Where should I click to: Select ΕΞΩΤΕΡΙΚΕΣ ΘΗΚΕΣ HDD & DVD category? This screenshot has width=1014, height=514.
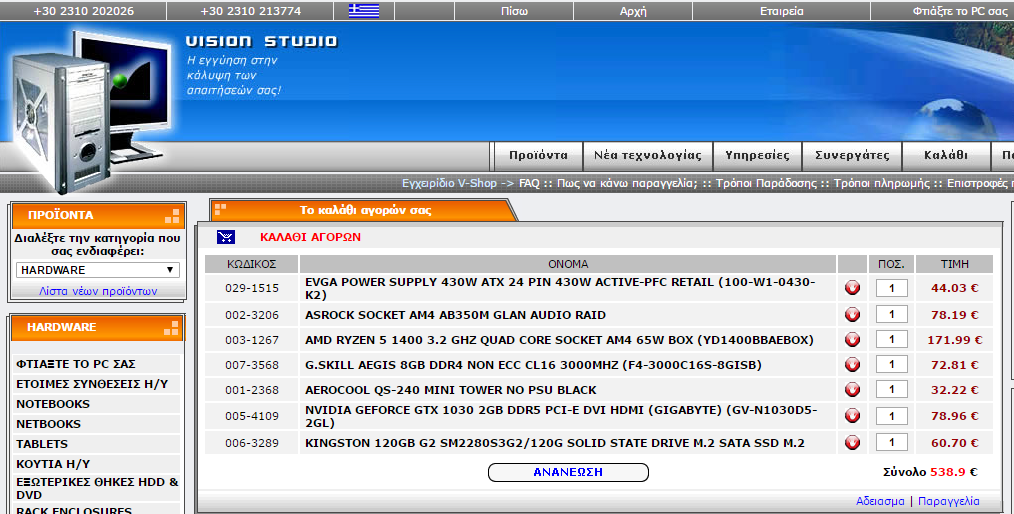coord(96,488)
